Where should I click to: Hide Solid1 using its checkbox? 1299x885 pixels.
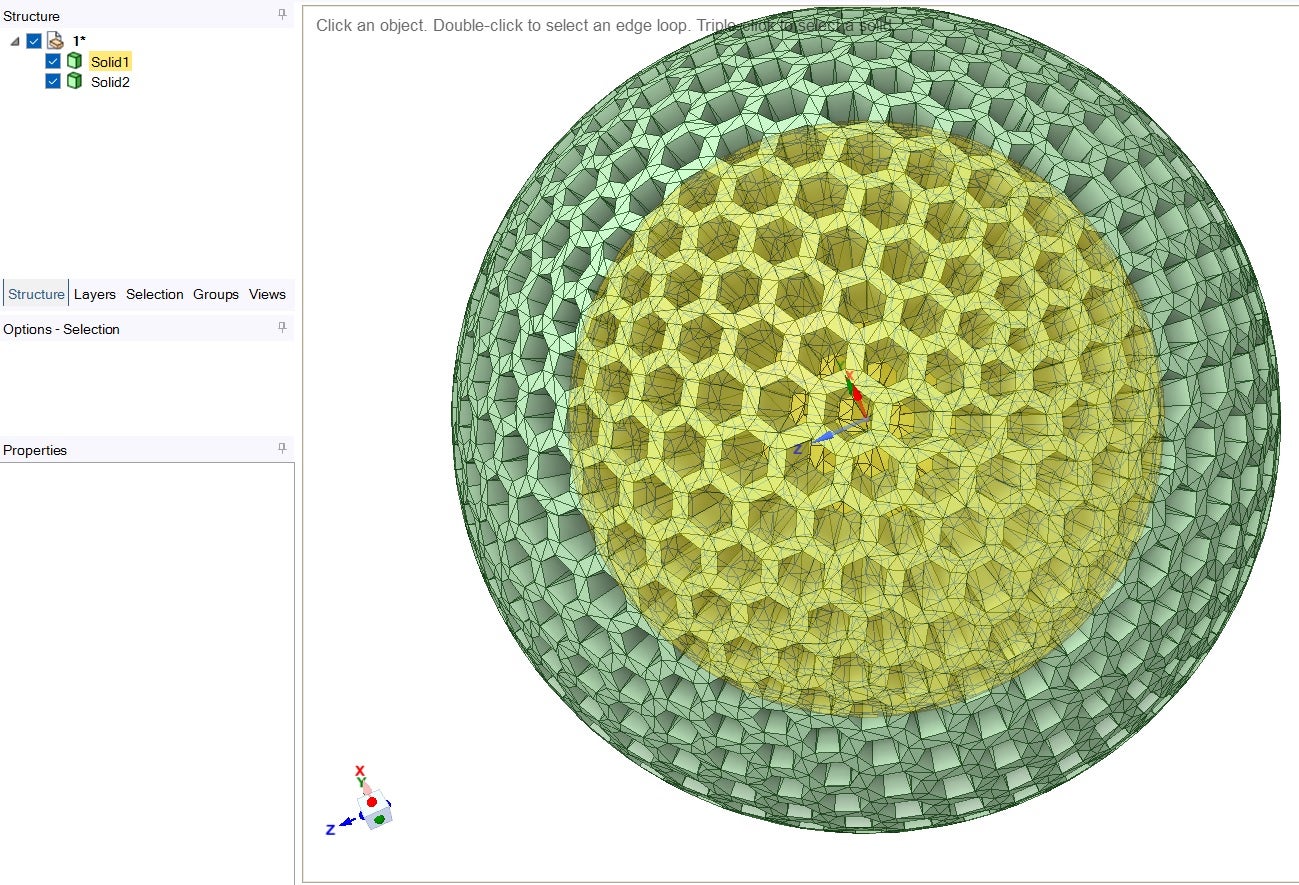(x=53, y=62)
